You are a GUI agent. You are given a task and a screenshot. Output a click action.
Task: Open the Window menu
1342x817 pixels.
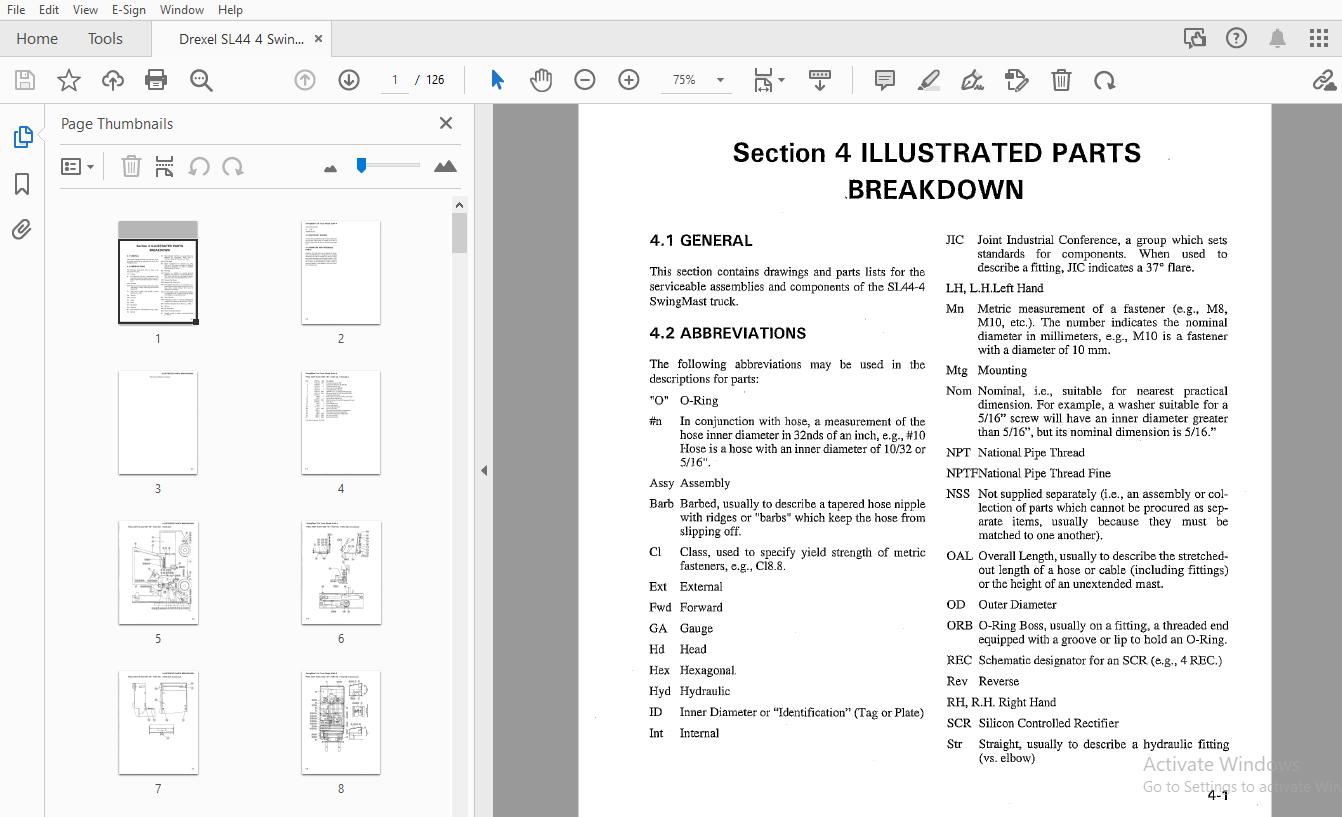(182, 9)
